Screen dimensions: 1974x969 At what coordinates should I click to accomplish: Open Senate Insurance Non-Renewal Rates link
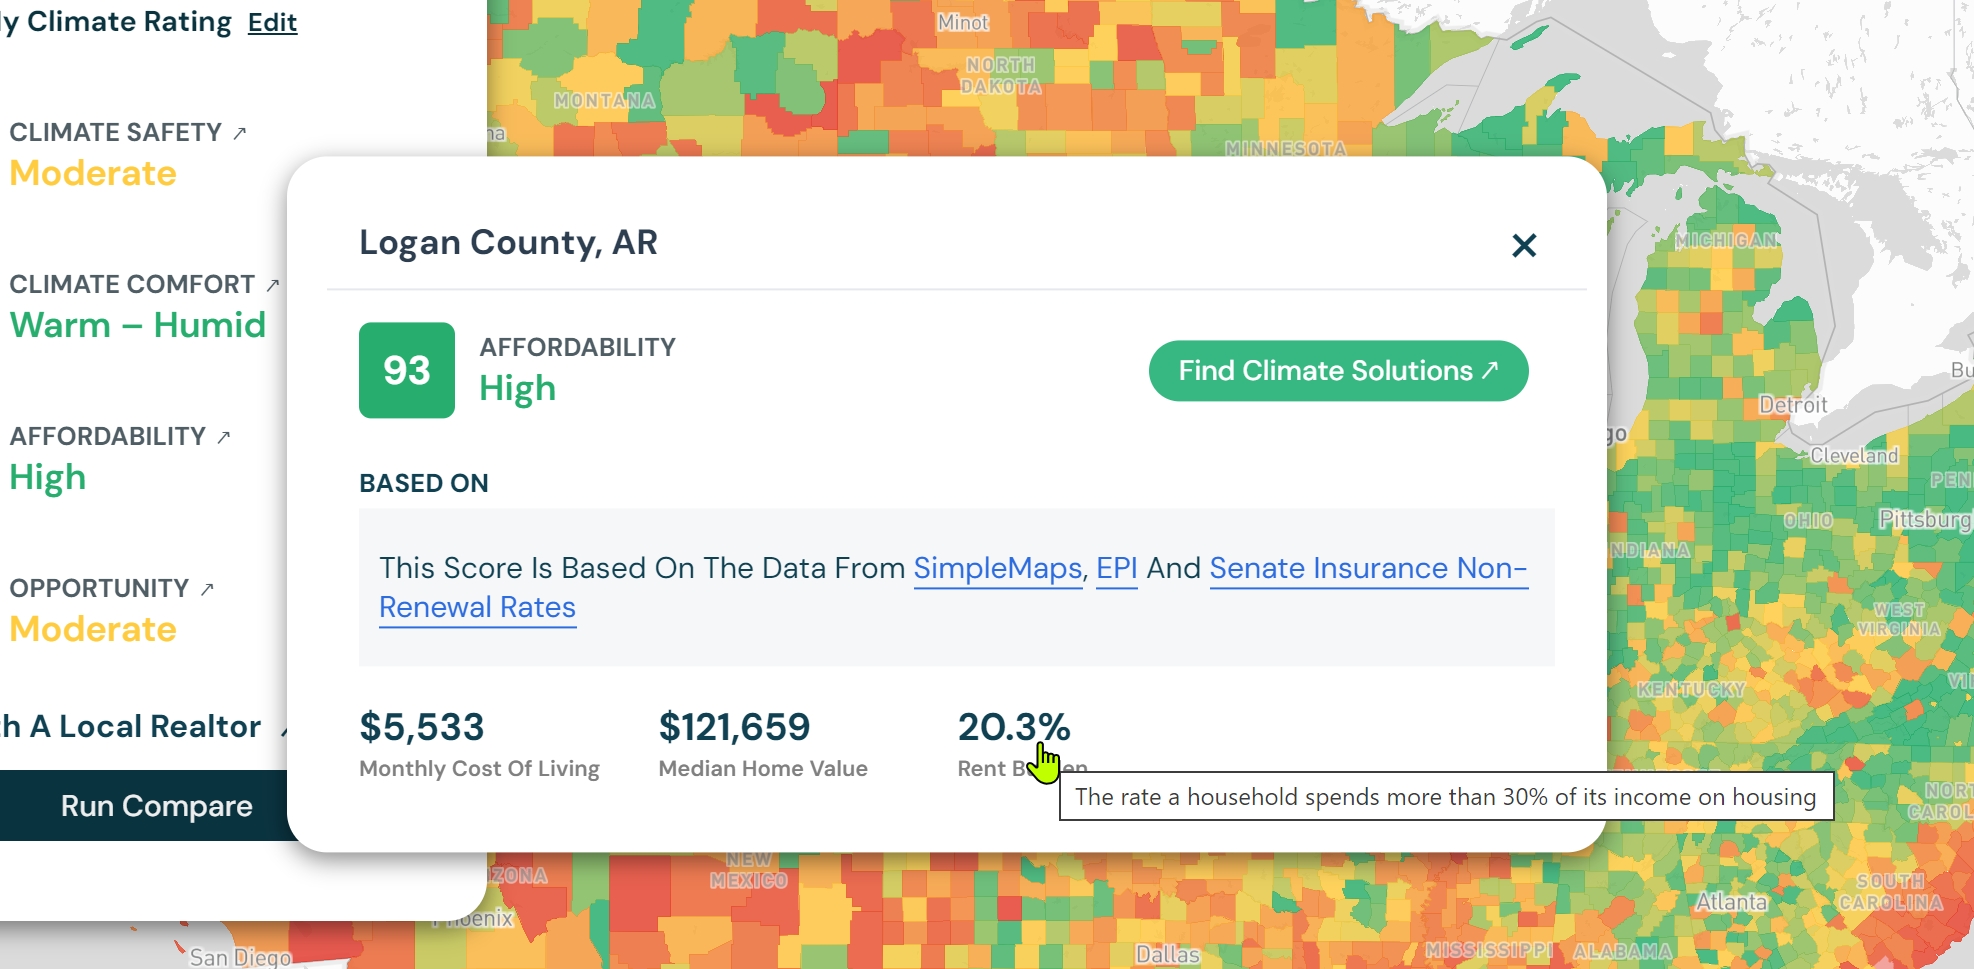point(953,587)
